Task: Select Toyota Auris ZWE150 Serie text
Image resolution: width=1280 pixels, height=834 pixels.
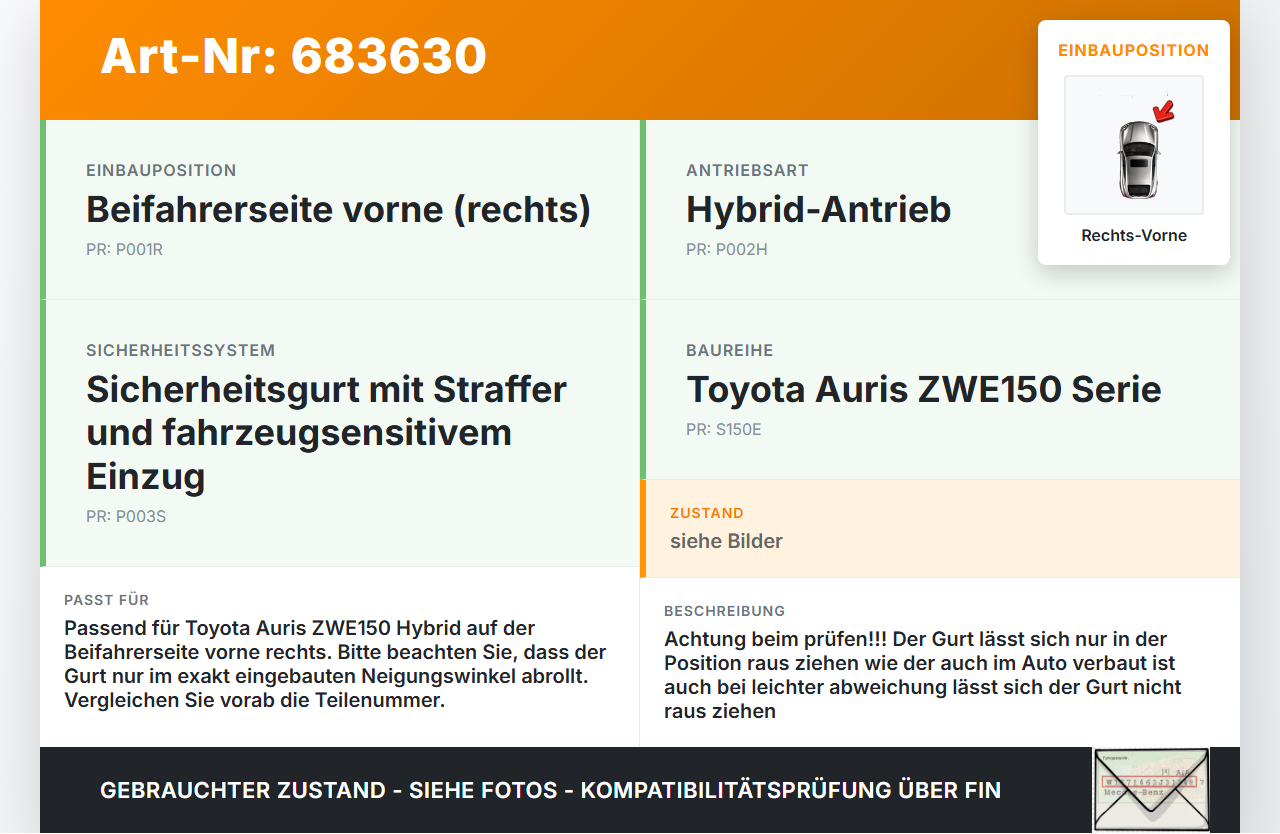Action: click(924, 389)
